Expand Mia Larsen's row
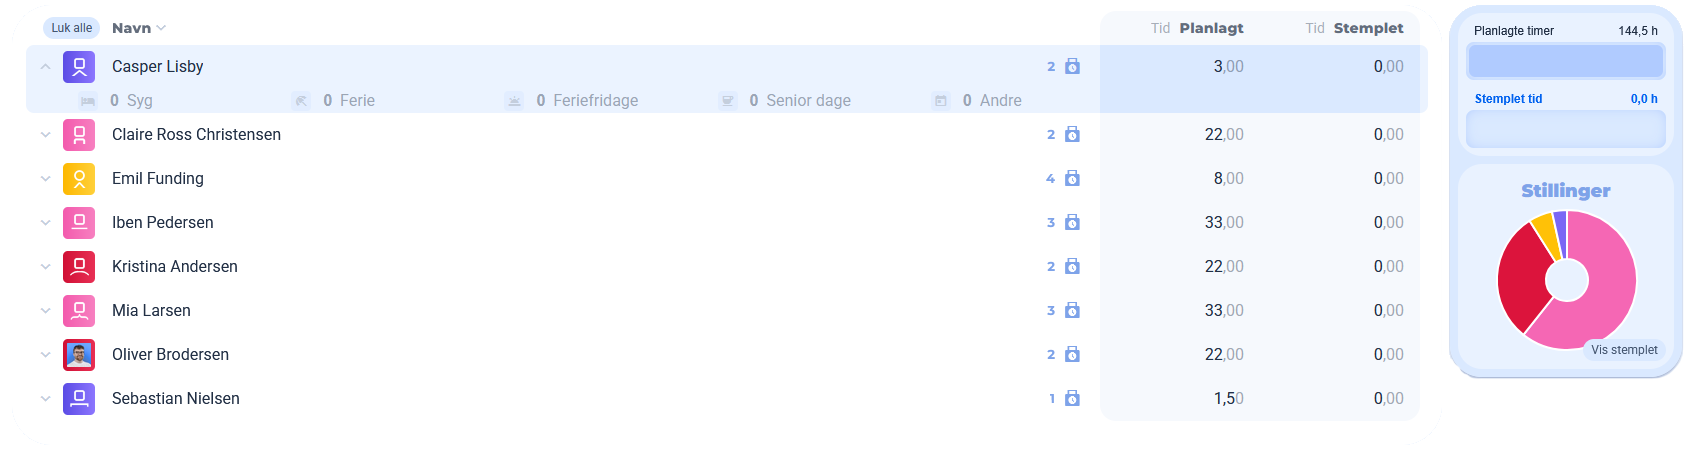The width and height of the screenshot is (1687, 476). (x=45, y=311)
